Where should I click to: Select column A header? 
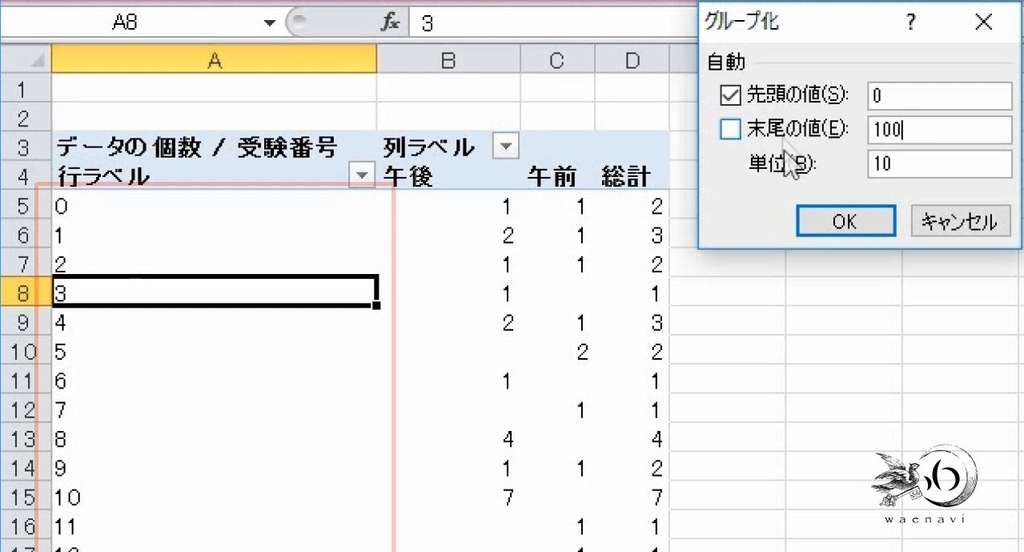click(x=214, y=60)
